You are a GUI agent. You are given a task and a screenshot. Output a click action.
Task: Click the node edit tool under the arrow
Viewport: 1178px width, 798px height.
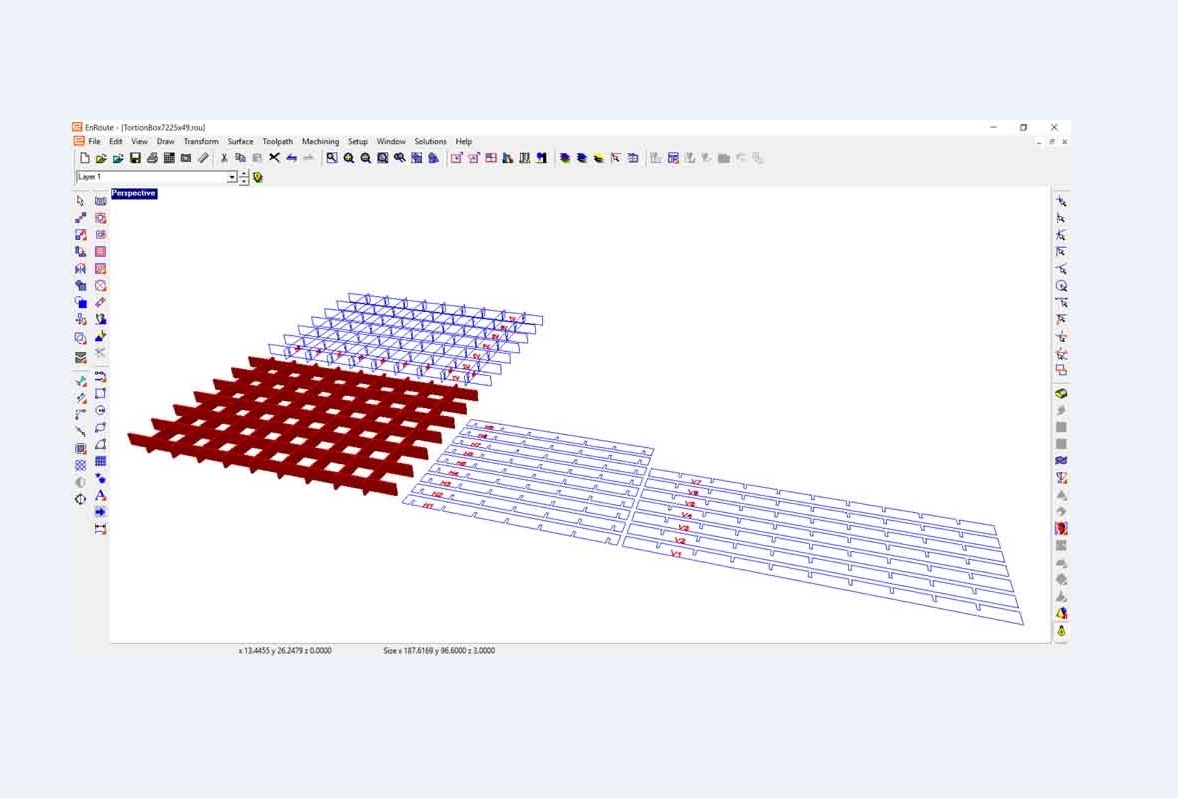click(80, 218)
